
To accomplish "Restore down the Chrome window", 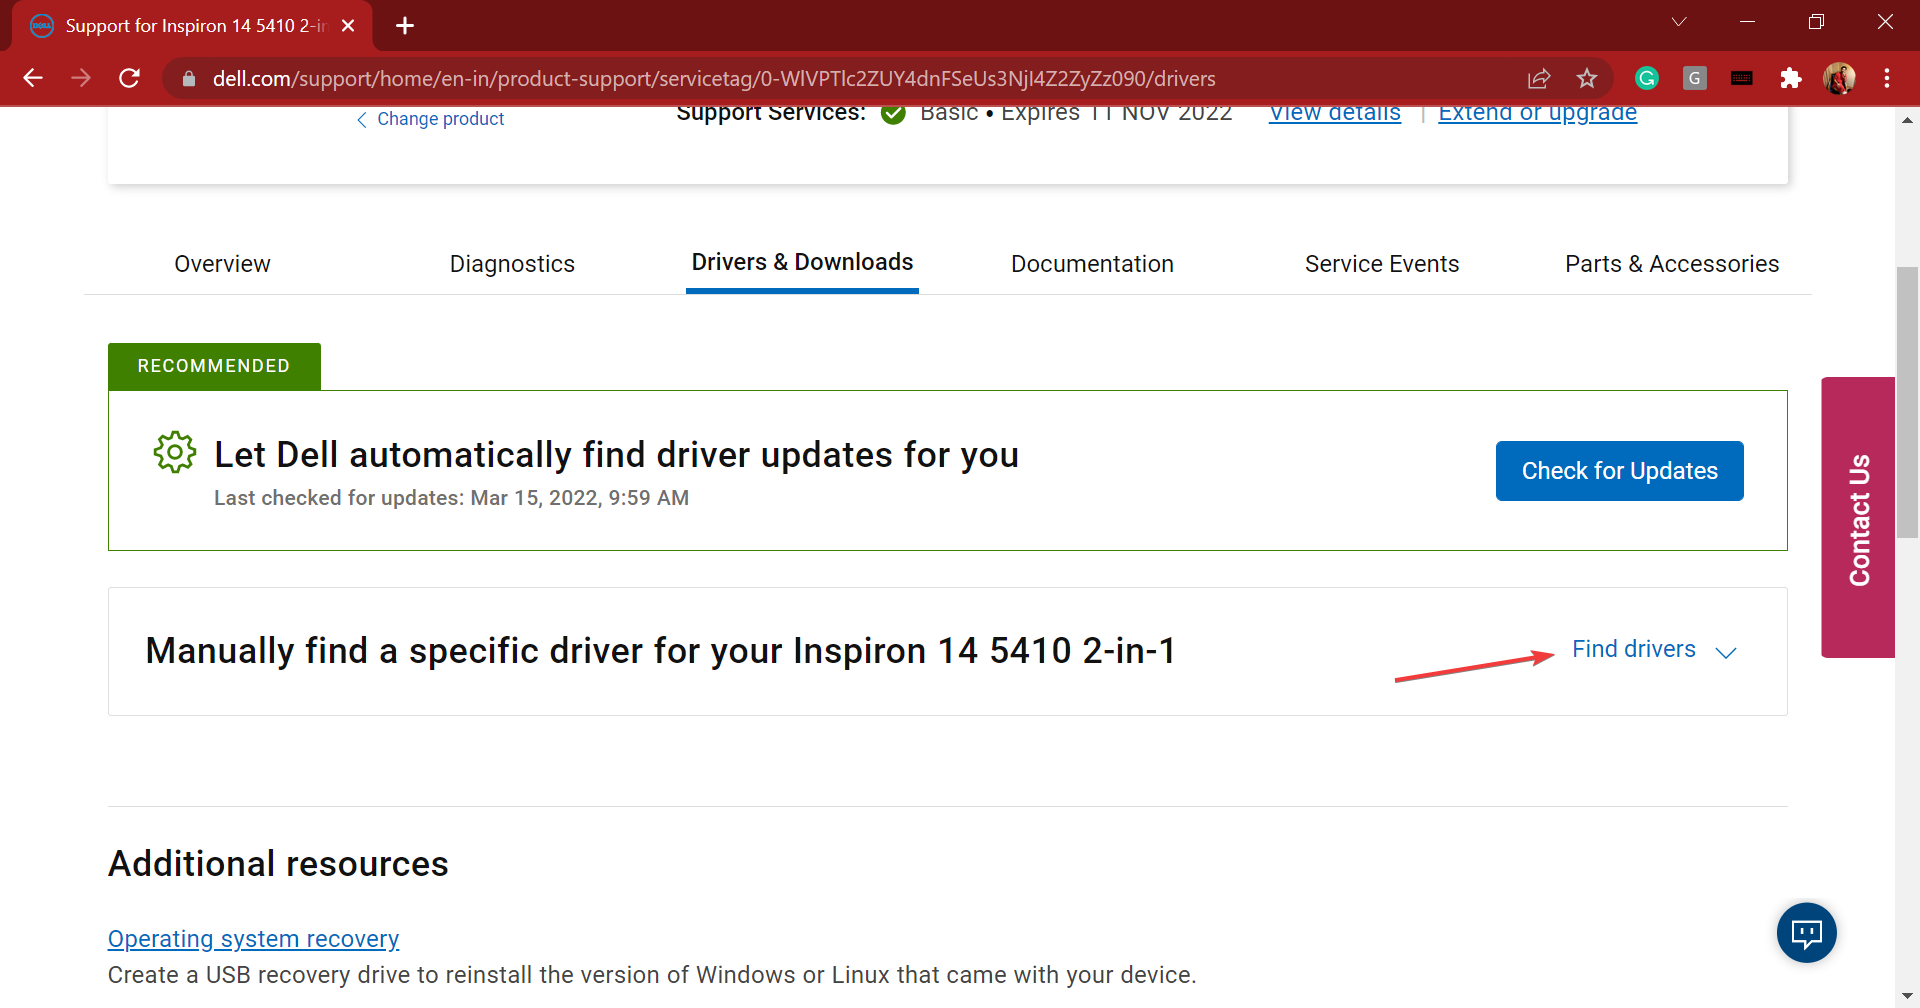I will tap(1817, 22).
